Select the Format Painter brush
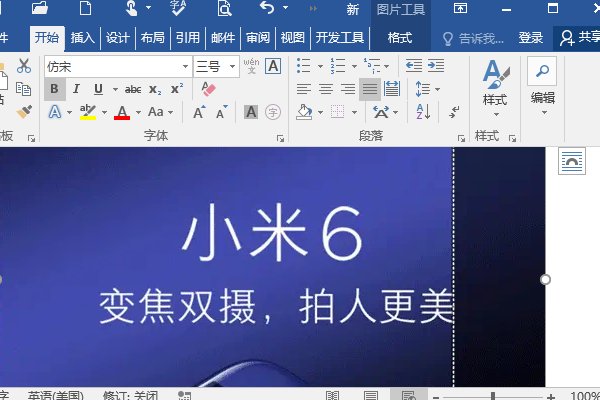Viewport: 600px width, 400px height. [24, 112]
